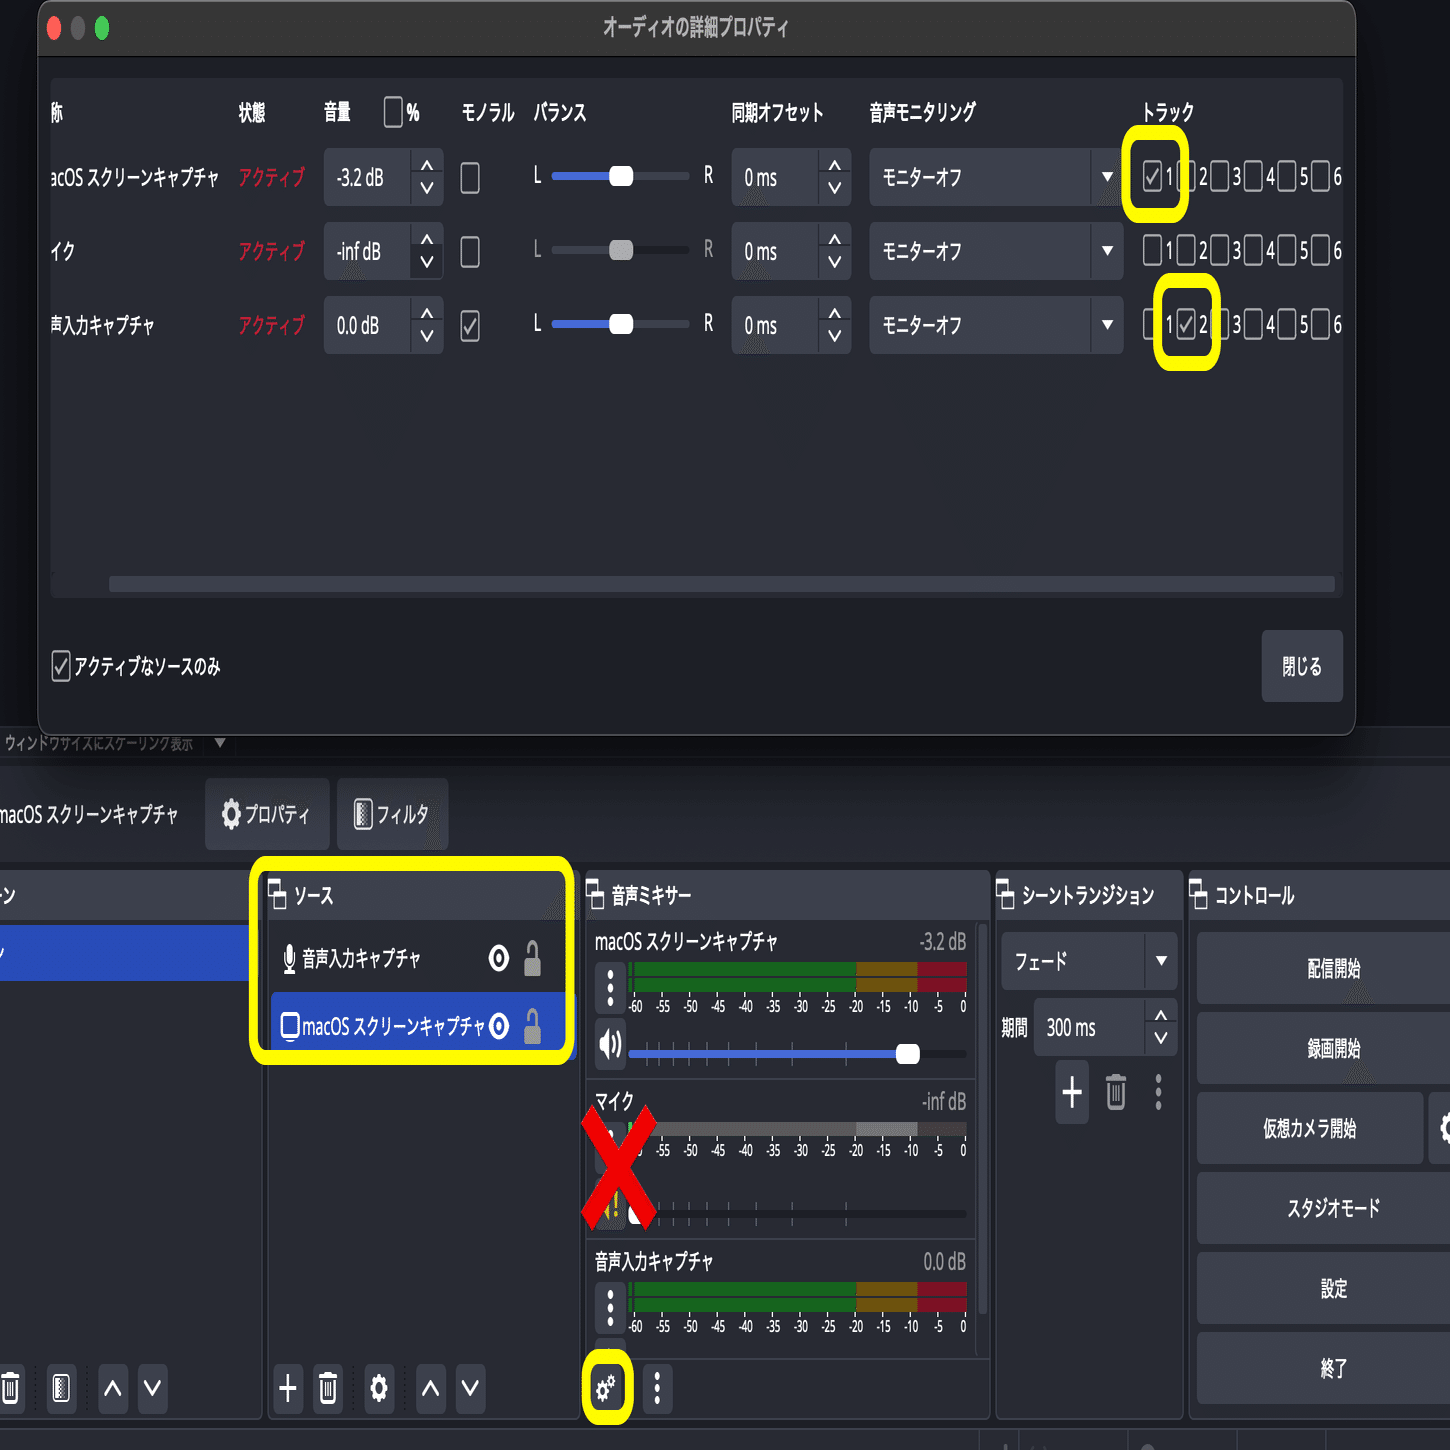Adjust balance slider for macOS スクリーンキャプチャ
This screenshot has width=1450, height=1450.
(620, 176)
